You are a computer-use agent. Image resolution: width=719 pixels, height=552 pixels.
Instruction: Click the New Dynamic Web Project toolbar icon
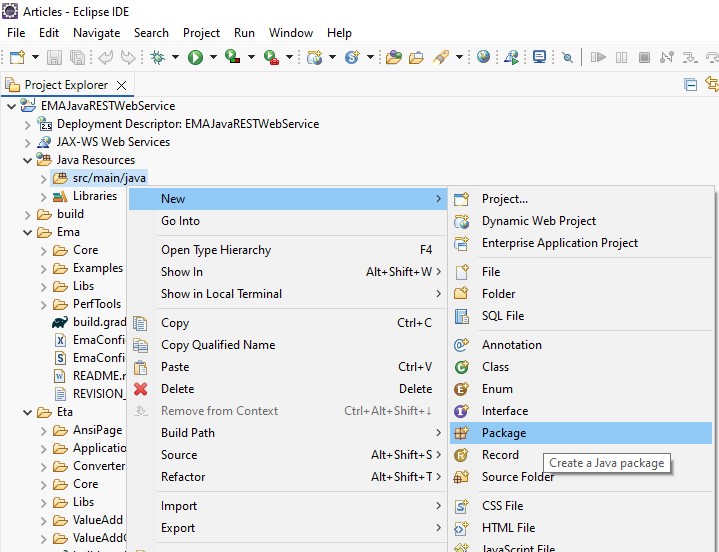click(x=315, y=57)
